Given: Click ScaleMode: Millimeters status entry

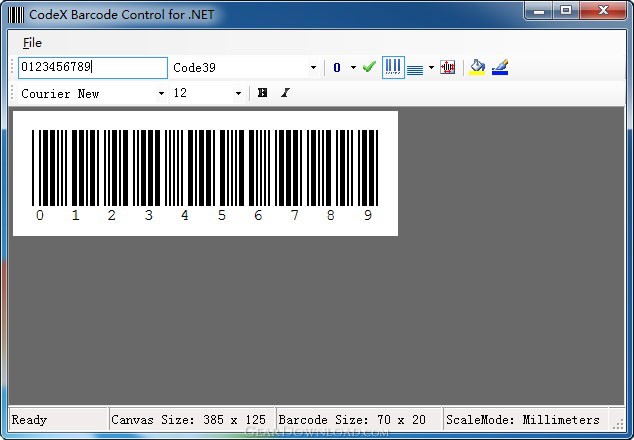Looking at the screenshot, I should (x=523, y=420).
